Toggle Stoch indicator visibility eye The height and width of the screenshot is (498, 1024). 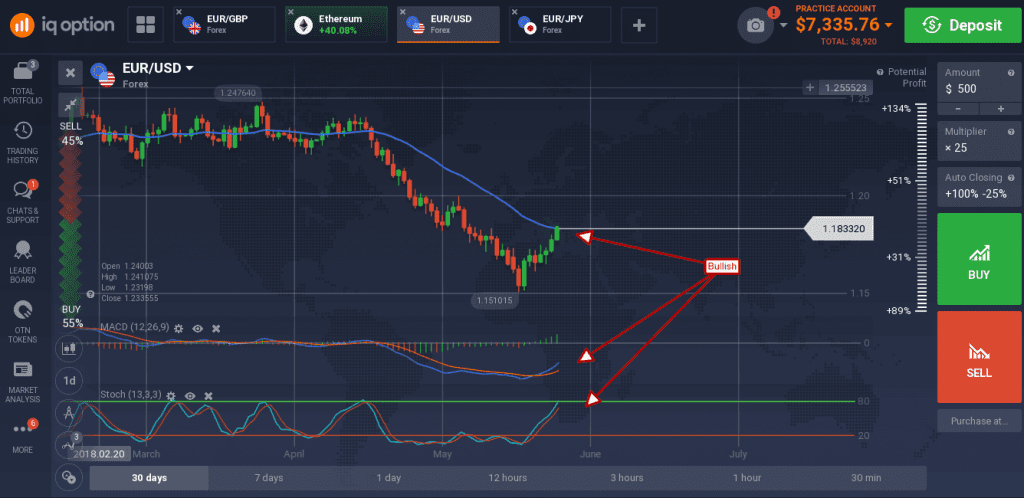click(x=190, y=396)
